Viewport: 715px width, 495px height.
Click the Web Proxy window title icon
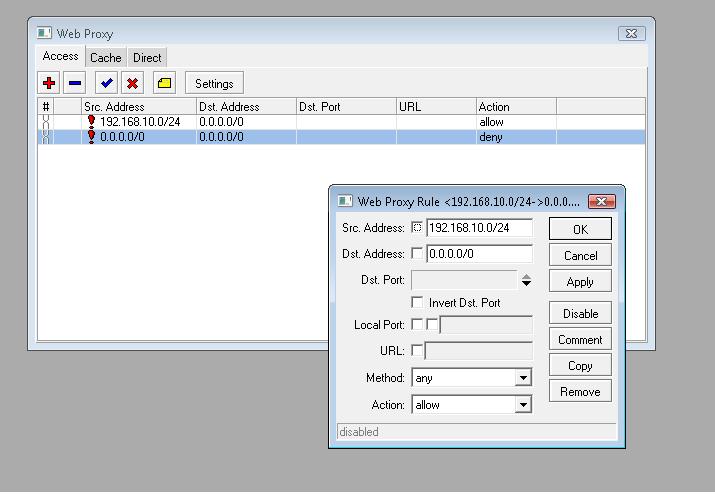pyautogui.click(x=44, y=33)
